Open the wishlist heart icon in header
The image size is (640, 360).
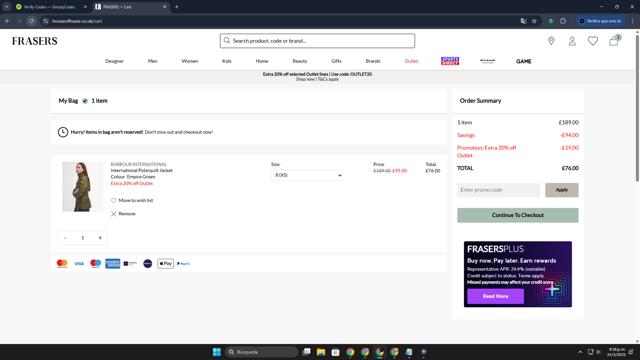point(593,41)
